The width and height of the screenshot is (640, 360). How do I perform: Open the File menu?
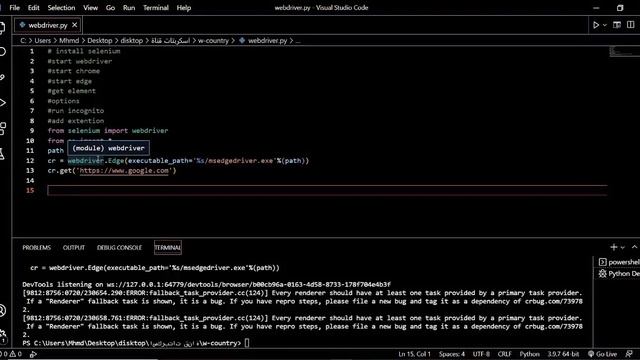pyautogui.click(x=15, y=7)
